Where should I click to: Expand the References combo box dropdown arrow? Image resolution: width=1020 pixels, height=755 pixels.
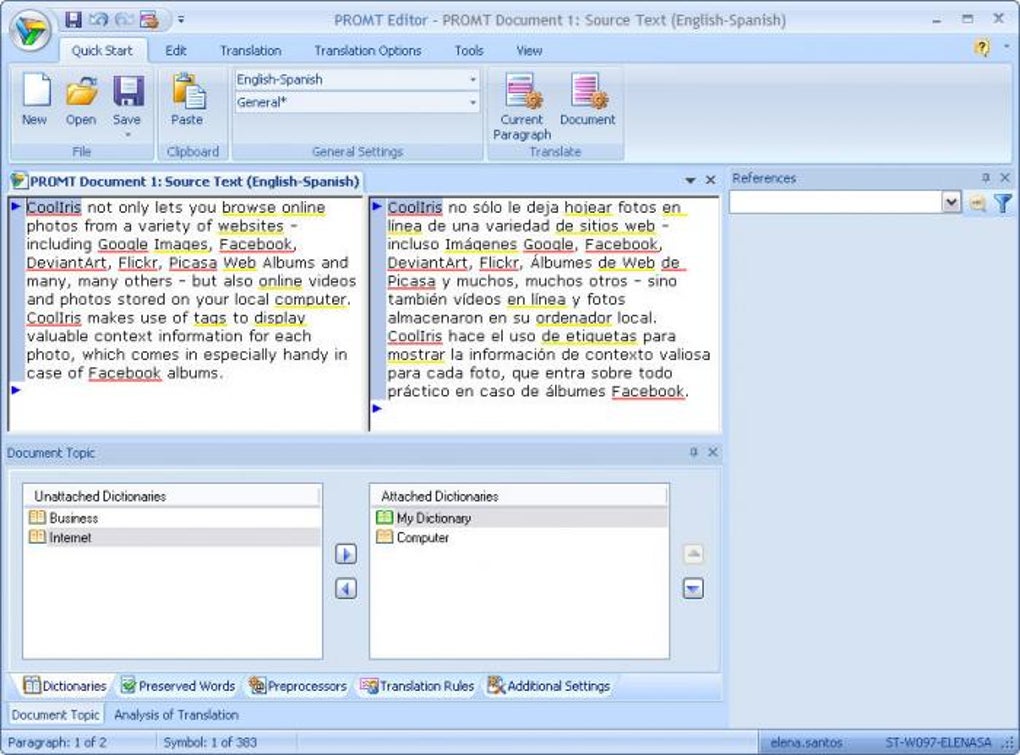(951, 203)
